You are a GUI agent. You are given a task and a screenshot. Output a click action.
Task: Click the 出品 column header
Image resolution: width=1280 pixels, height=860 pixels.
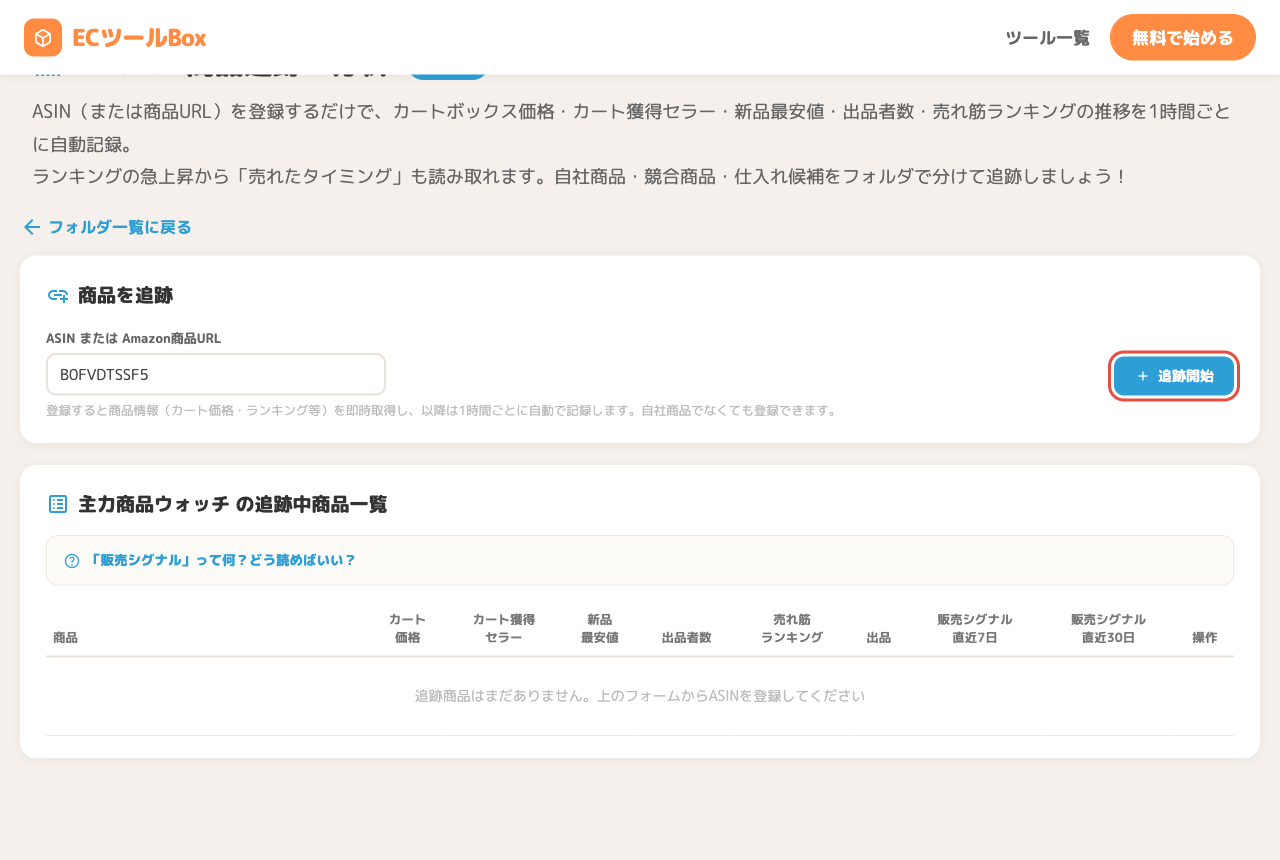point(879,637)
